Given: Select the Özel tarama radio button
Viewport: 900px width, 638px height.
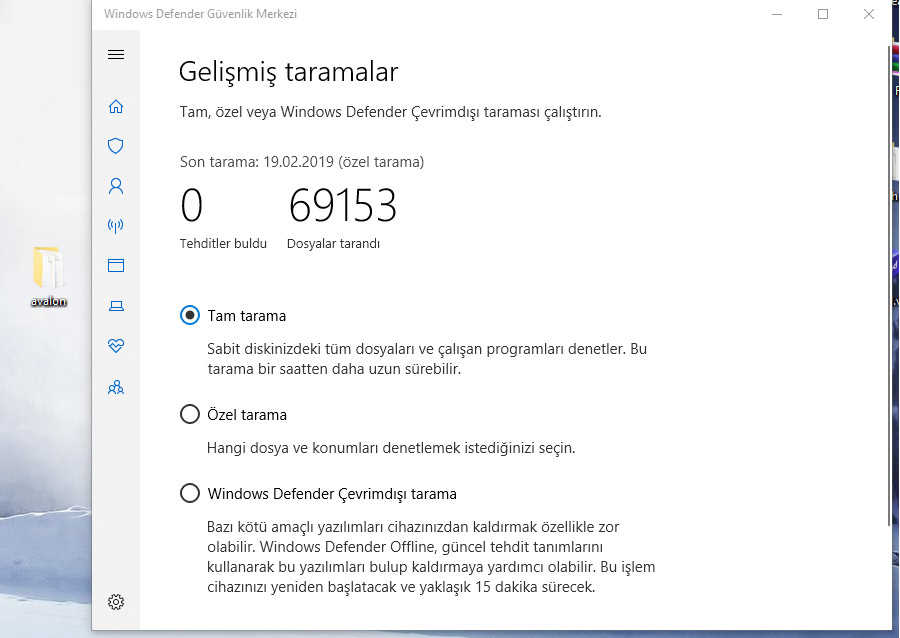Looking at the screenshot, I should coord(190,414).
